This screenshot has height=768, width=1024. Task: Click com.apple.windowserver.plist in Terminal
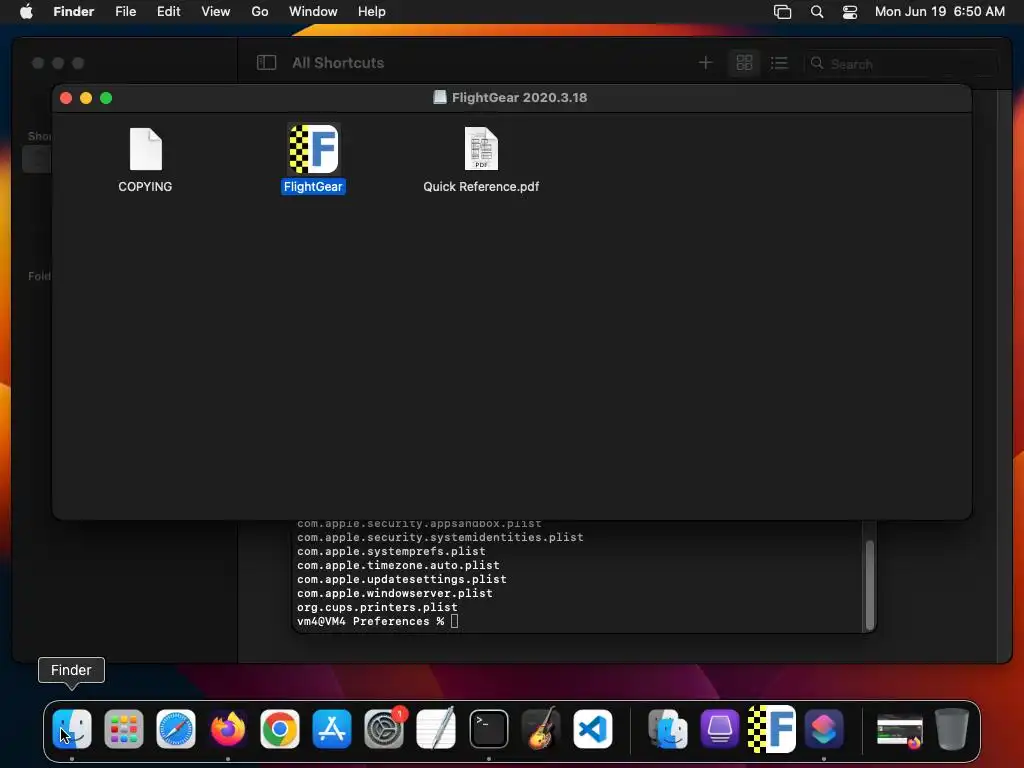coord(394,593)
